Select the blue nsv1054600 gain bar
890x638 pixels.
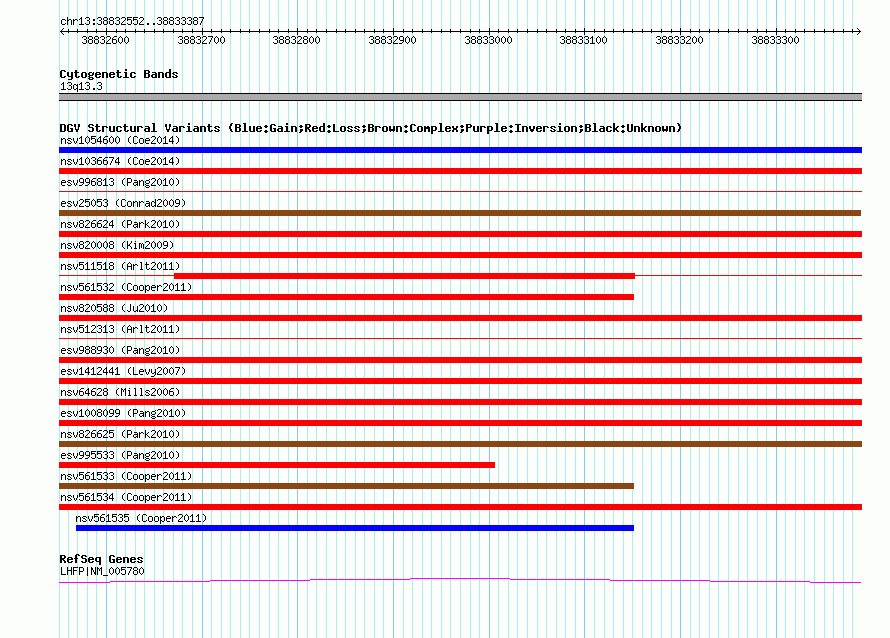(x=460, y=150)
